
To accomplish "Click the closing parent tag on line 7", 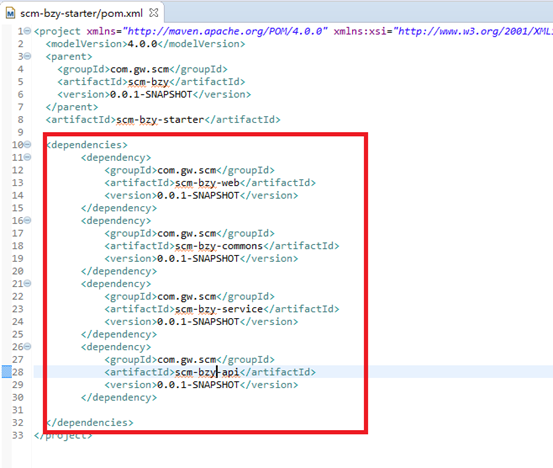I will (x=72, y=107).
